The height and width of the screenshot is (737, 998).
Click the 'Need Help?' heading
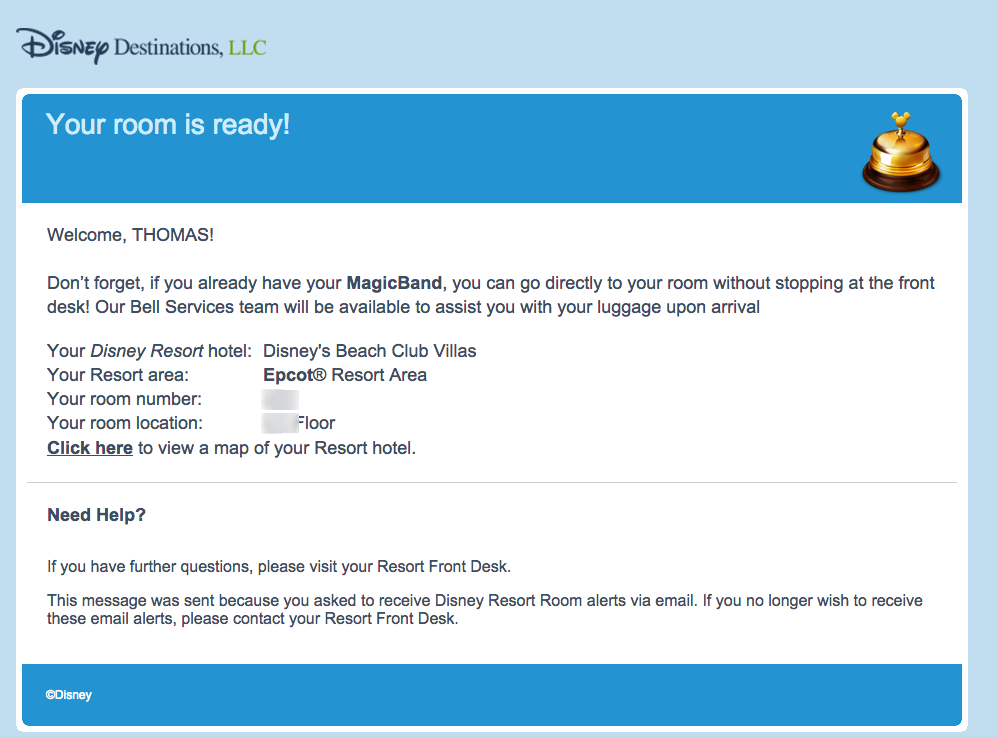97,515
